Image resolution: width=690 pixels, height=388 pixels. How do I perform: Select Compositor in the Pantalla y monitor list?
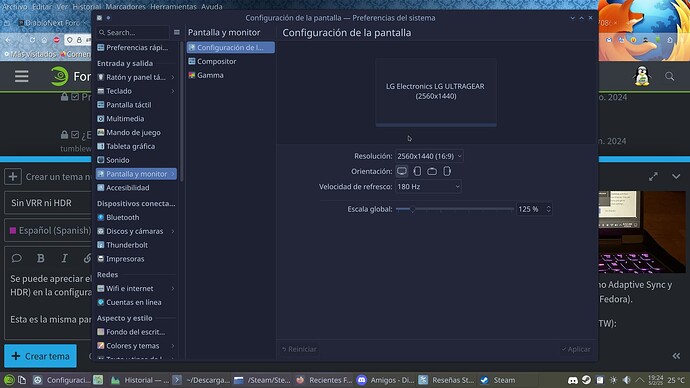coord(231,61)
